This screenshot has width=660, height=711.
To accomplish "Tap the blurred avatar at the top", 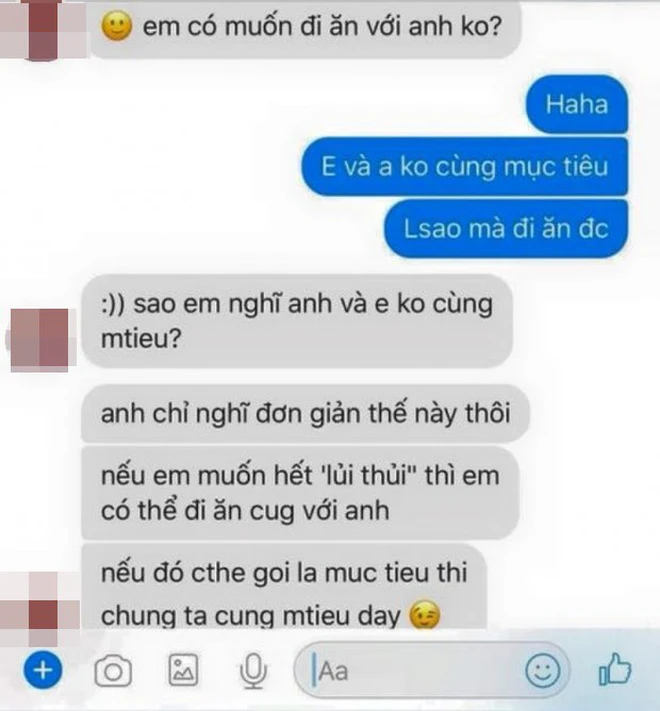I will pos(43,29).
